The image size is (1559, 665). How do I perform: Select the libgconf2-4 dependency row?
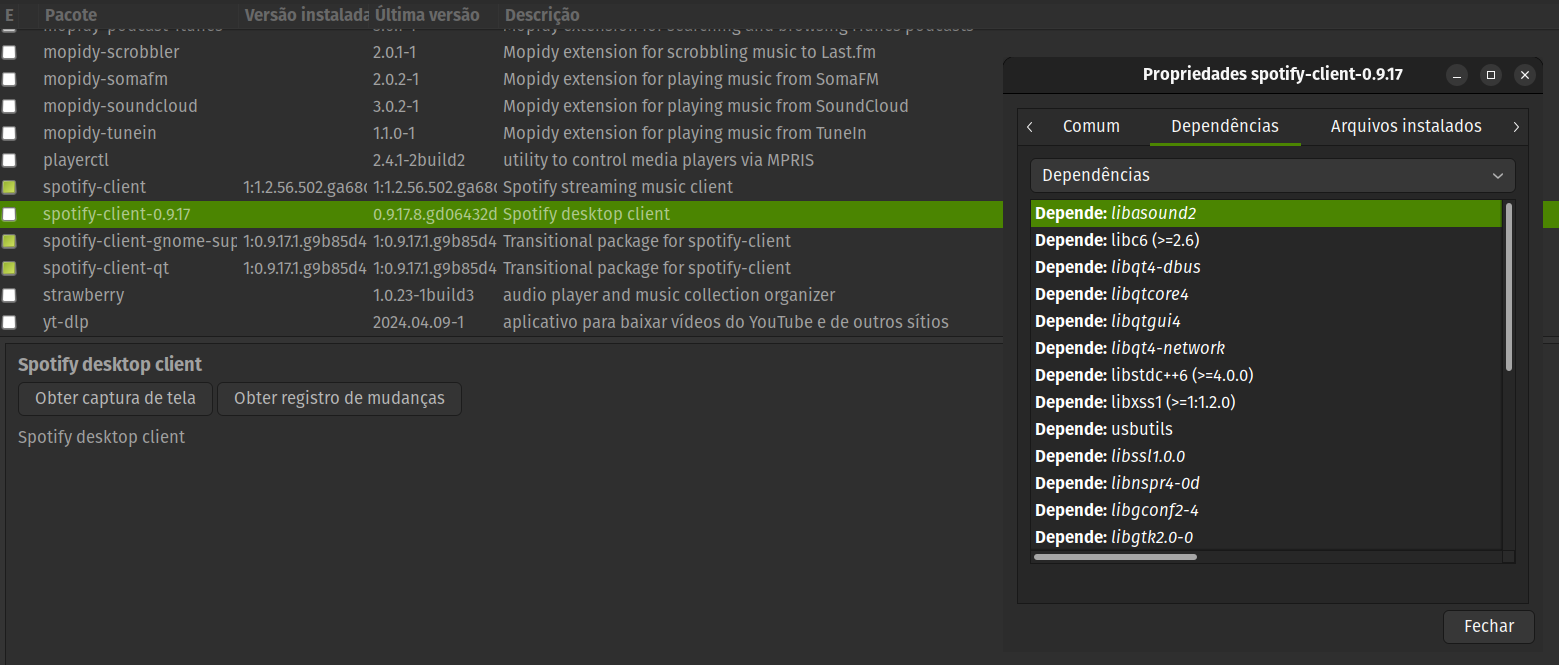1266,511
